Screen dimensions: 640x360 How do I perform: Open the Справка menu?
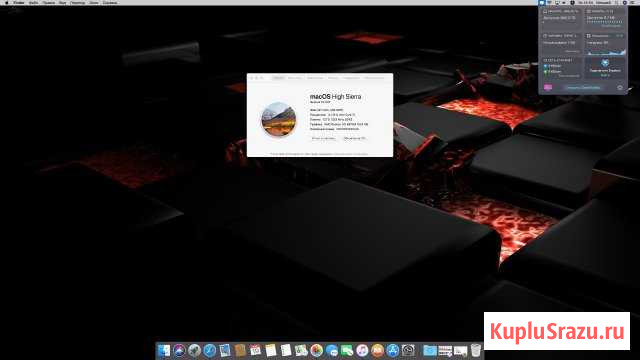110,2
